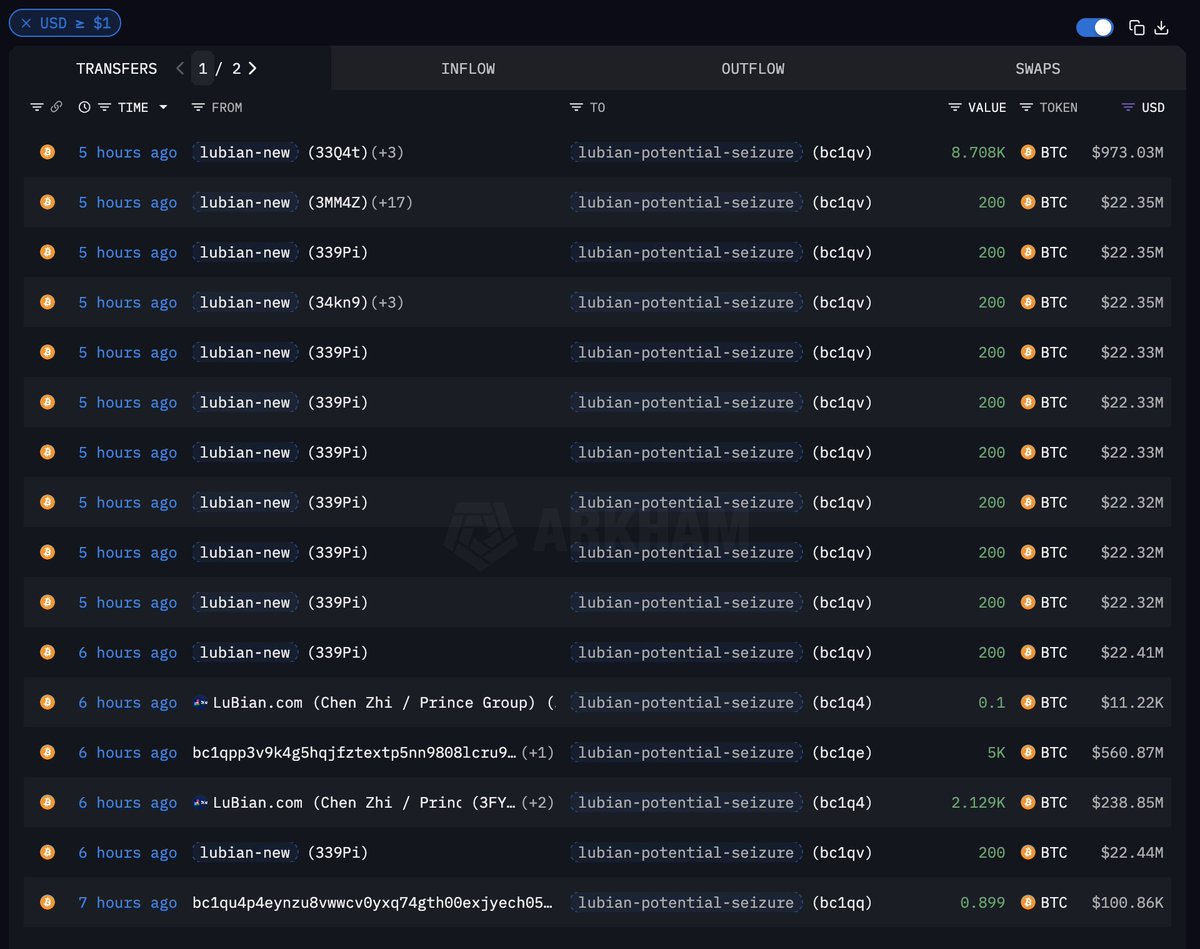Click the copy icon in top right
Image resolution: width=1200 pixels, height=949 pixels.
pyautogui.click(x=1136, y=28)
